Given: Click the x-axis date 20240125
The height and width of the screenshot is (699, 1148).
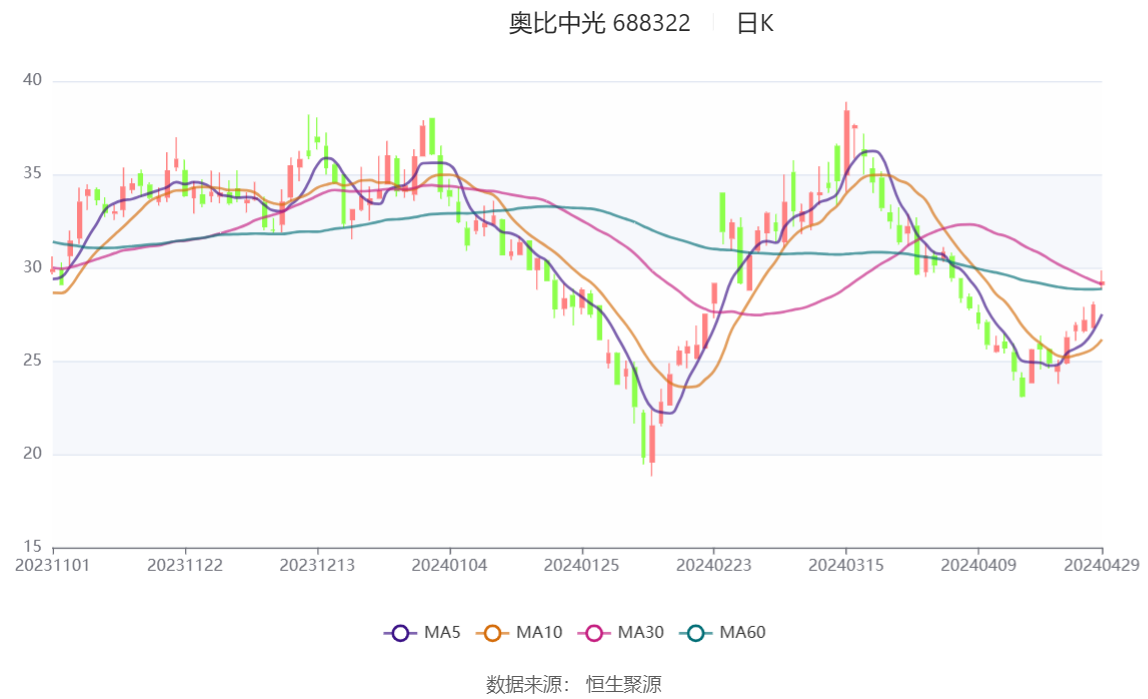Looking at the screenshot, I should (x=581, y=565).
